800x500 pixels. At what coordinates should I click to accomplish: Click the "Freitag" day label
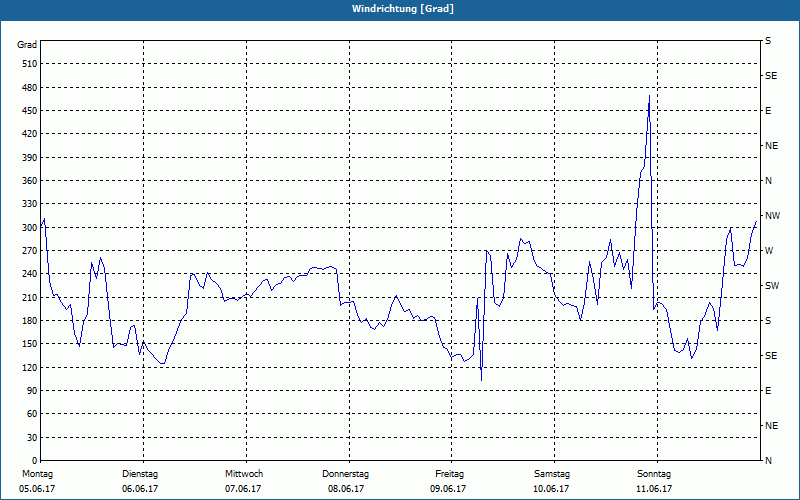point(449,474)
